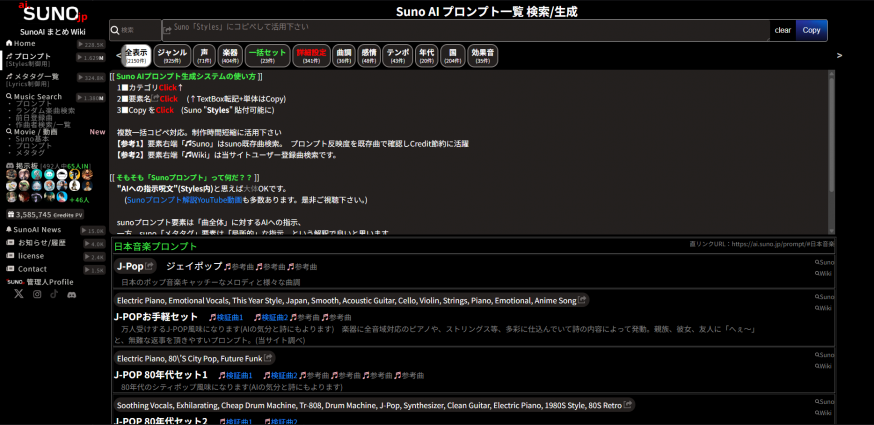
Task: Click the copy icon beside J-Pop
Action: 150,267
